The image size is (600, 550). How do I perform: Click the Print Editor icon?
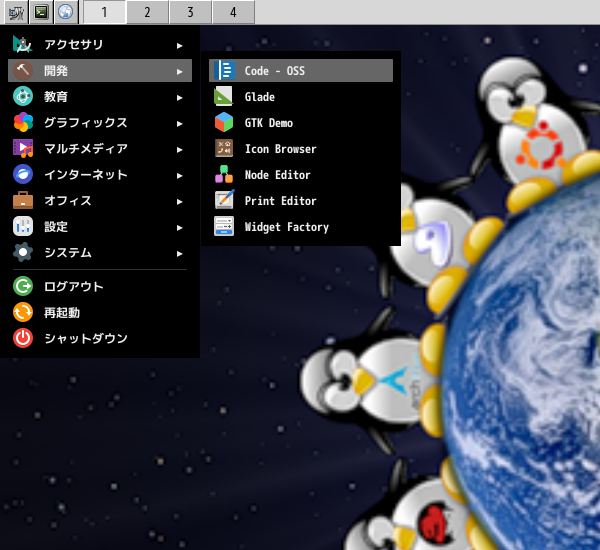(x=224, y=201)
